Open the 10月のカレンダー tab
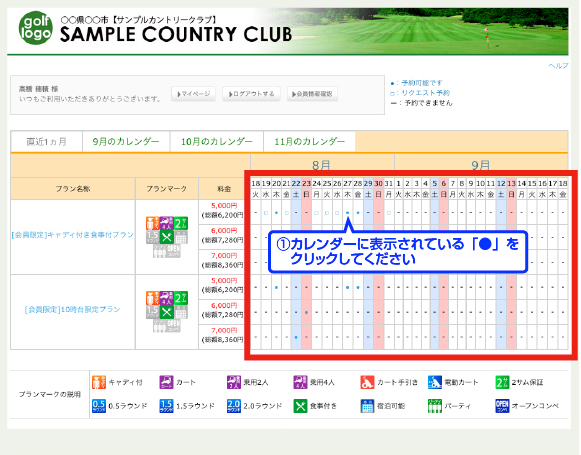 (217, 142)
